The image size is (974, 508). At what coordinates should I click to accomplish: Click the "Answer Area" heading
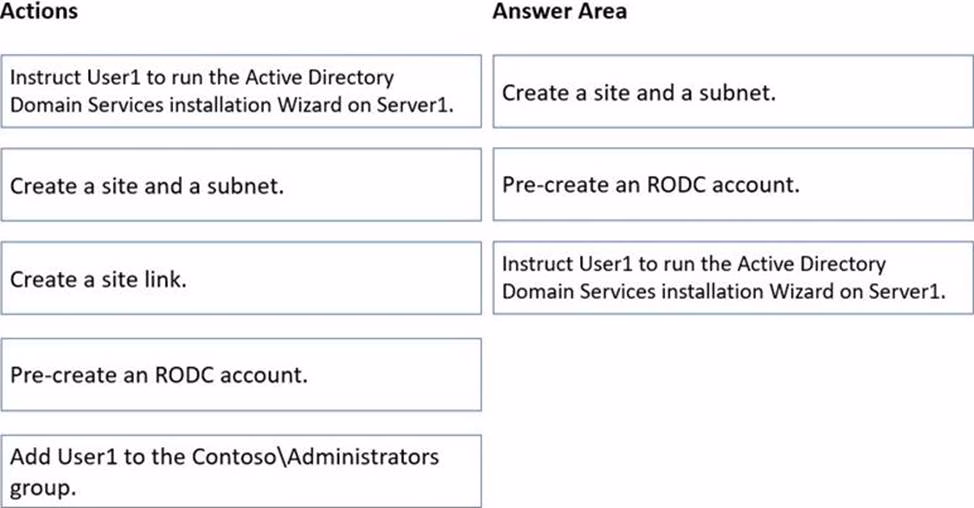[x=559, y=13]
